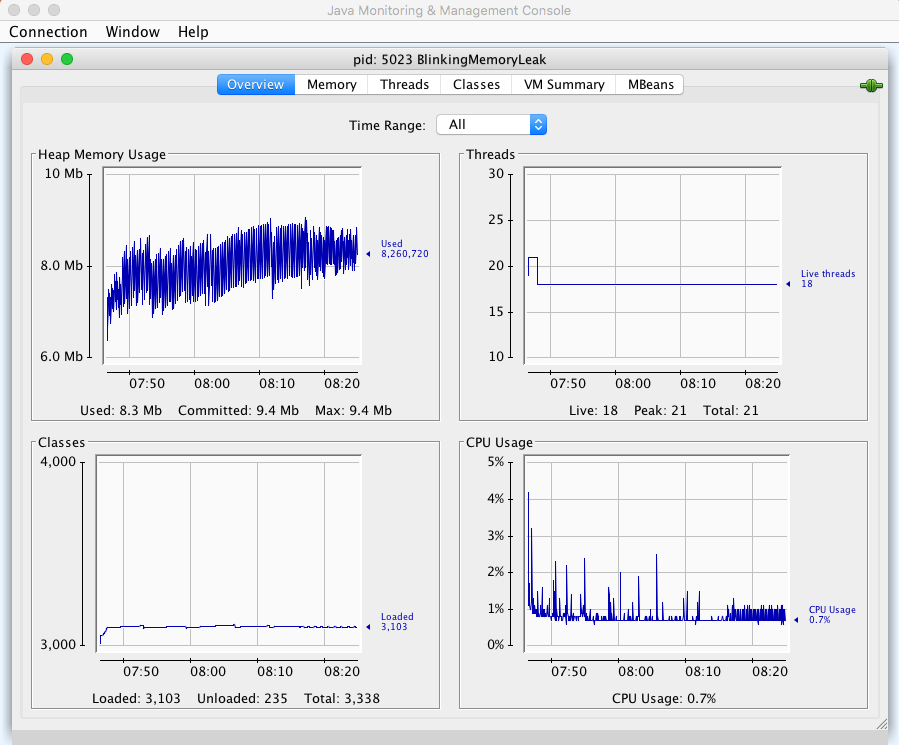The image size is (899, 746).
Task: Open the Window menu
Action: [x=132, y=32]
